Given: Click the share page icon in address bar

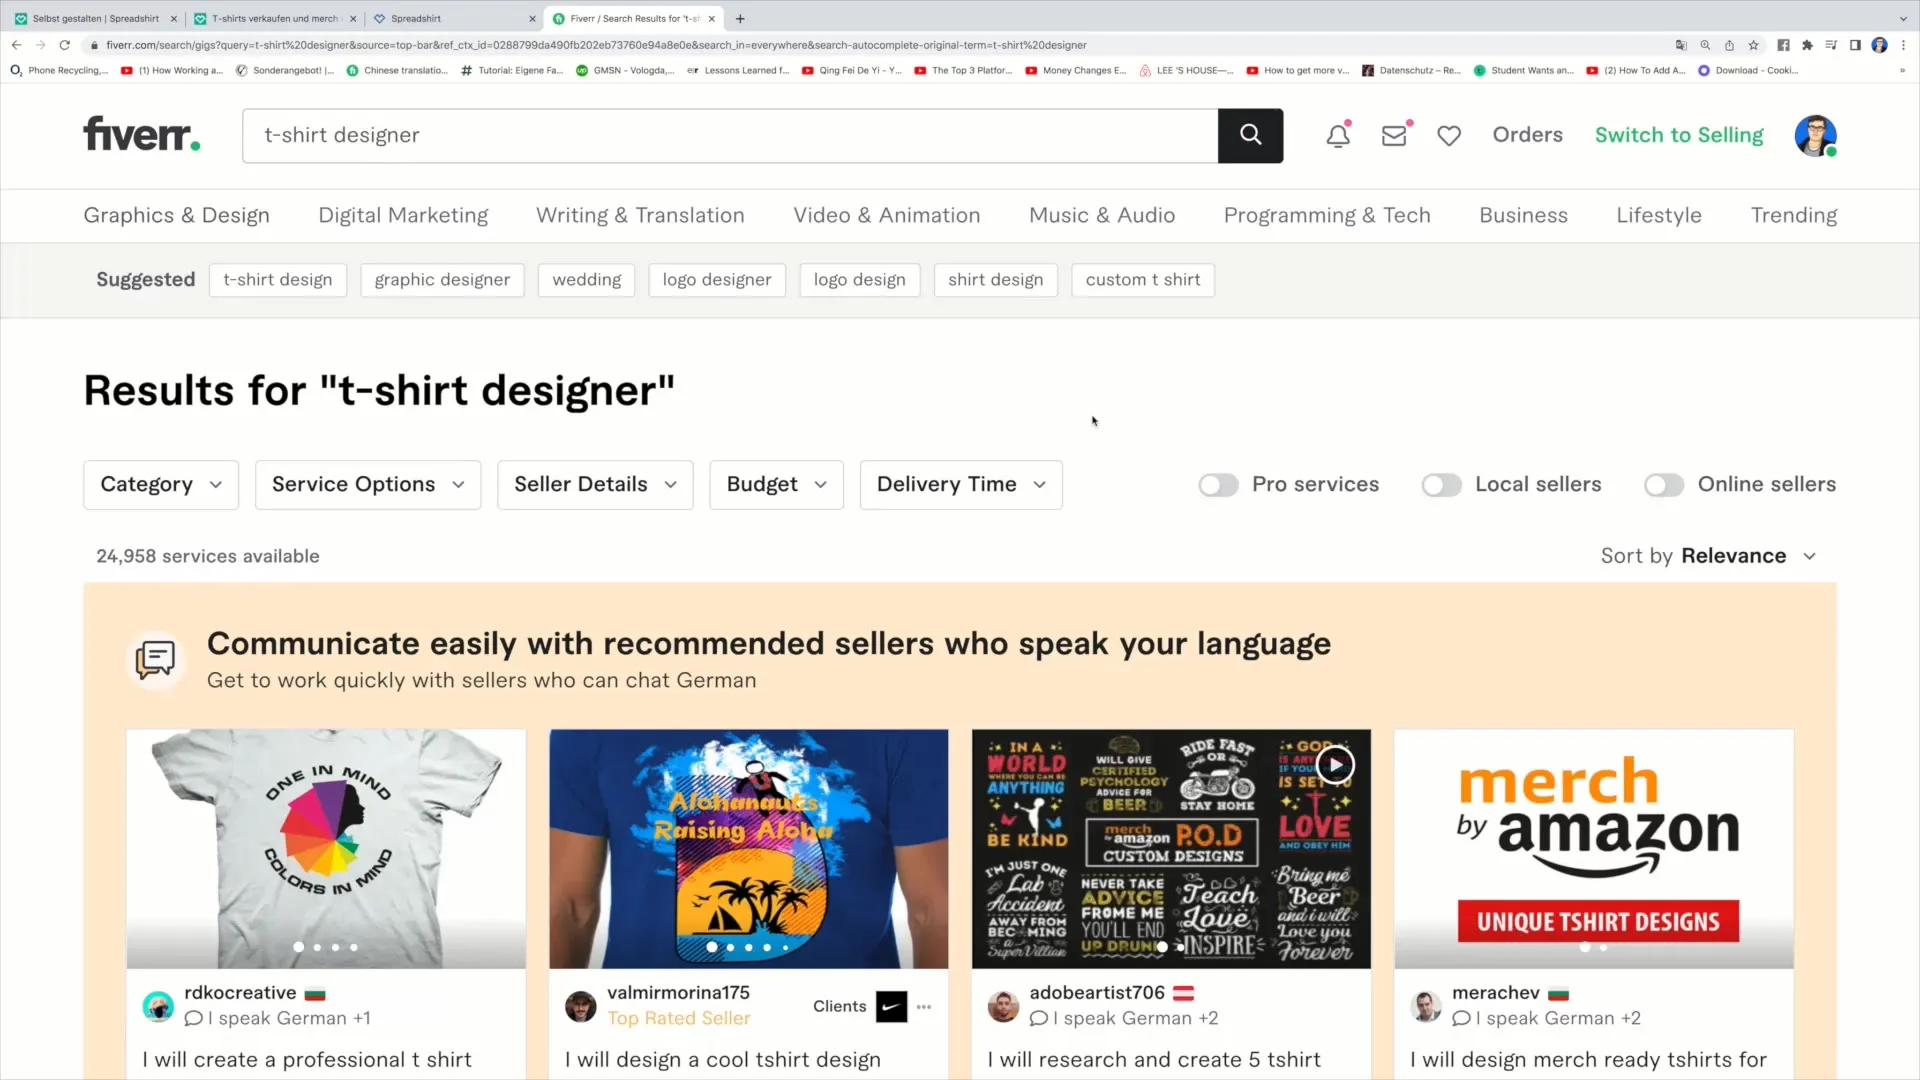Looking at the screenshot, I should pyautogui.click(x=1729, y=45).
